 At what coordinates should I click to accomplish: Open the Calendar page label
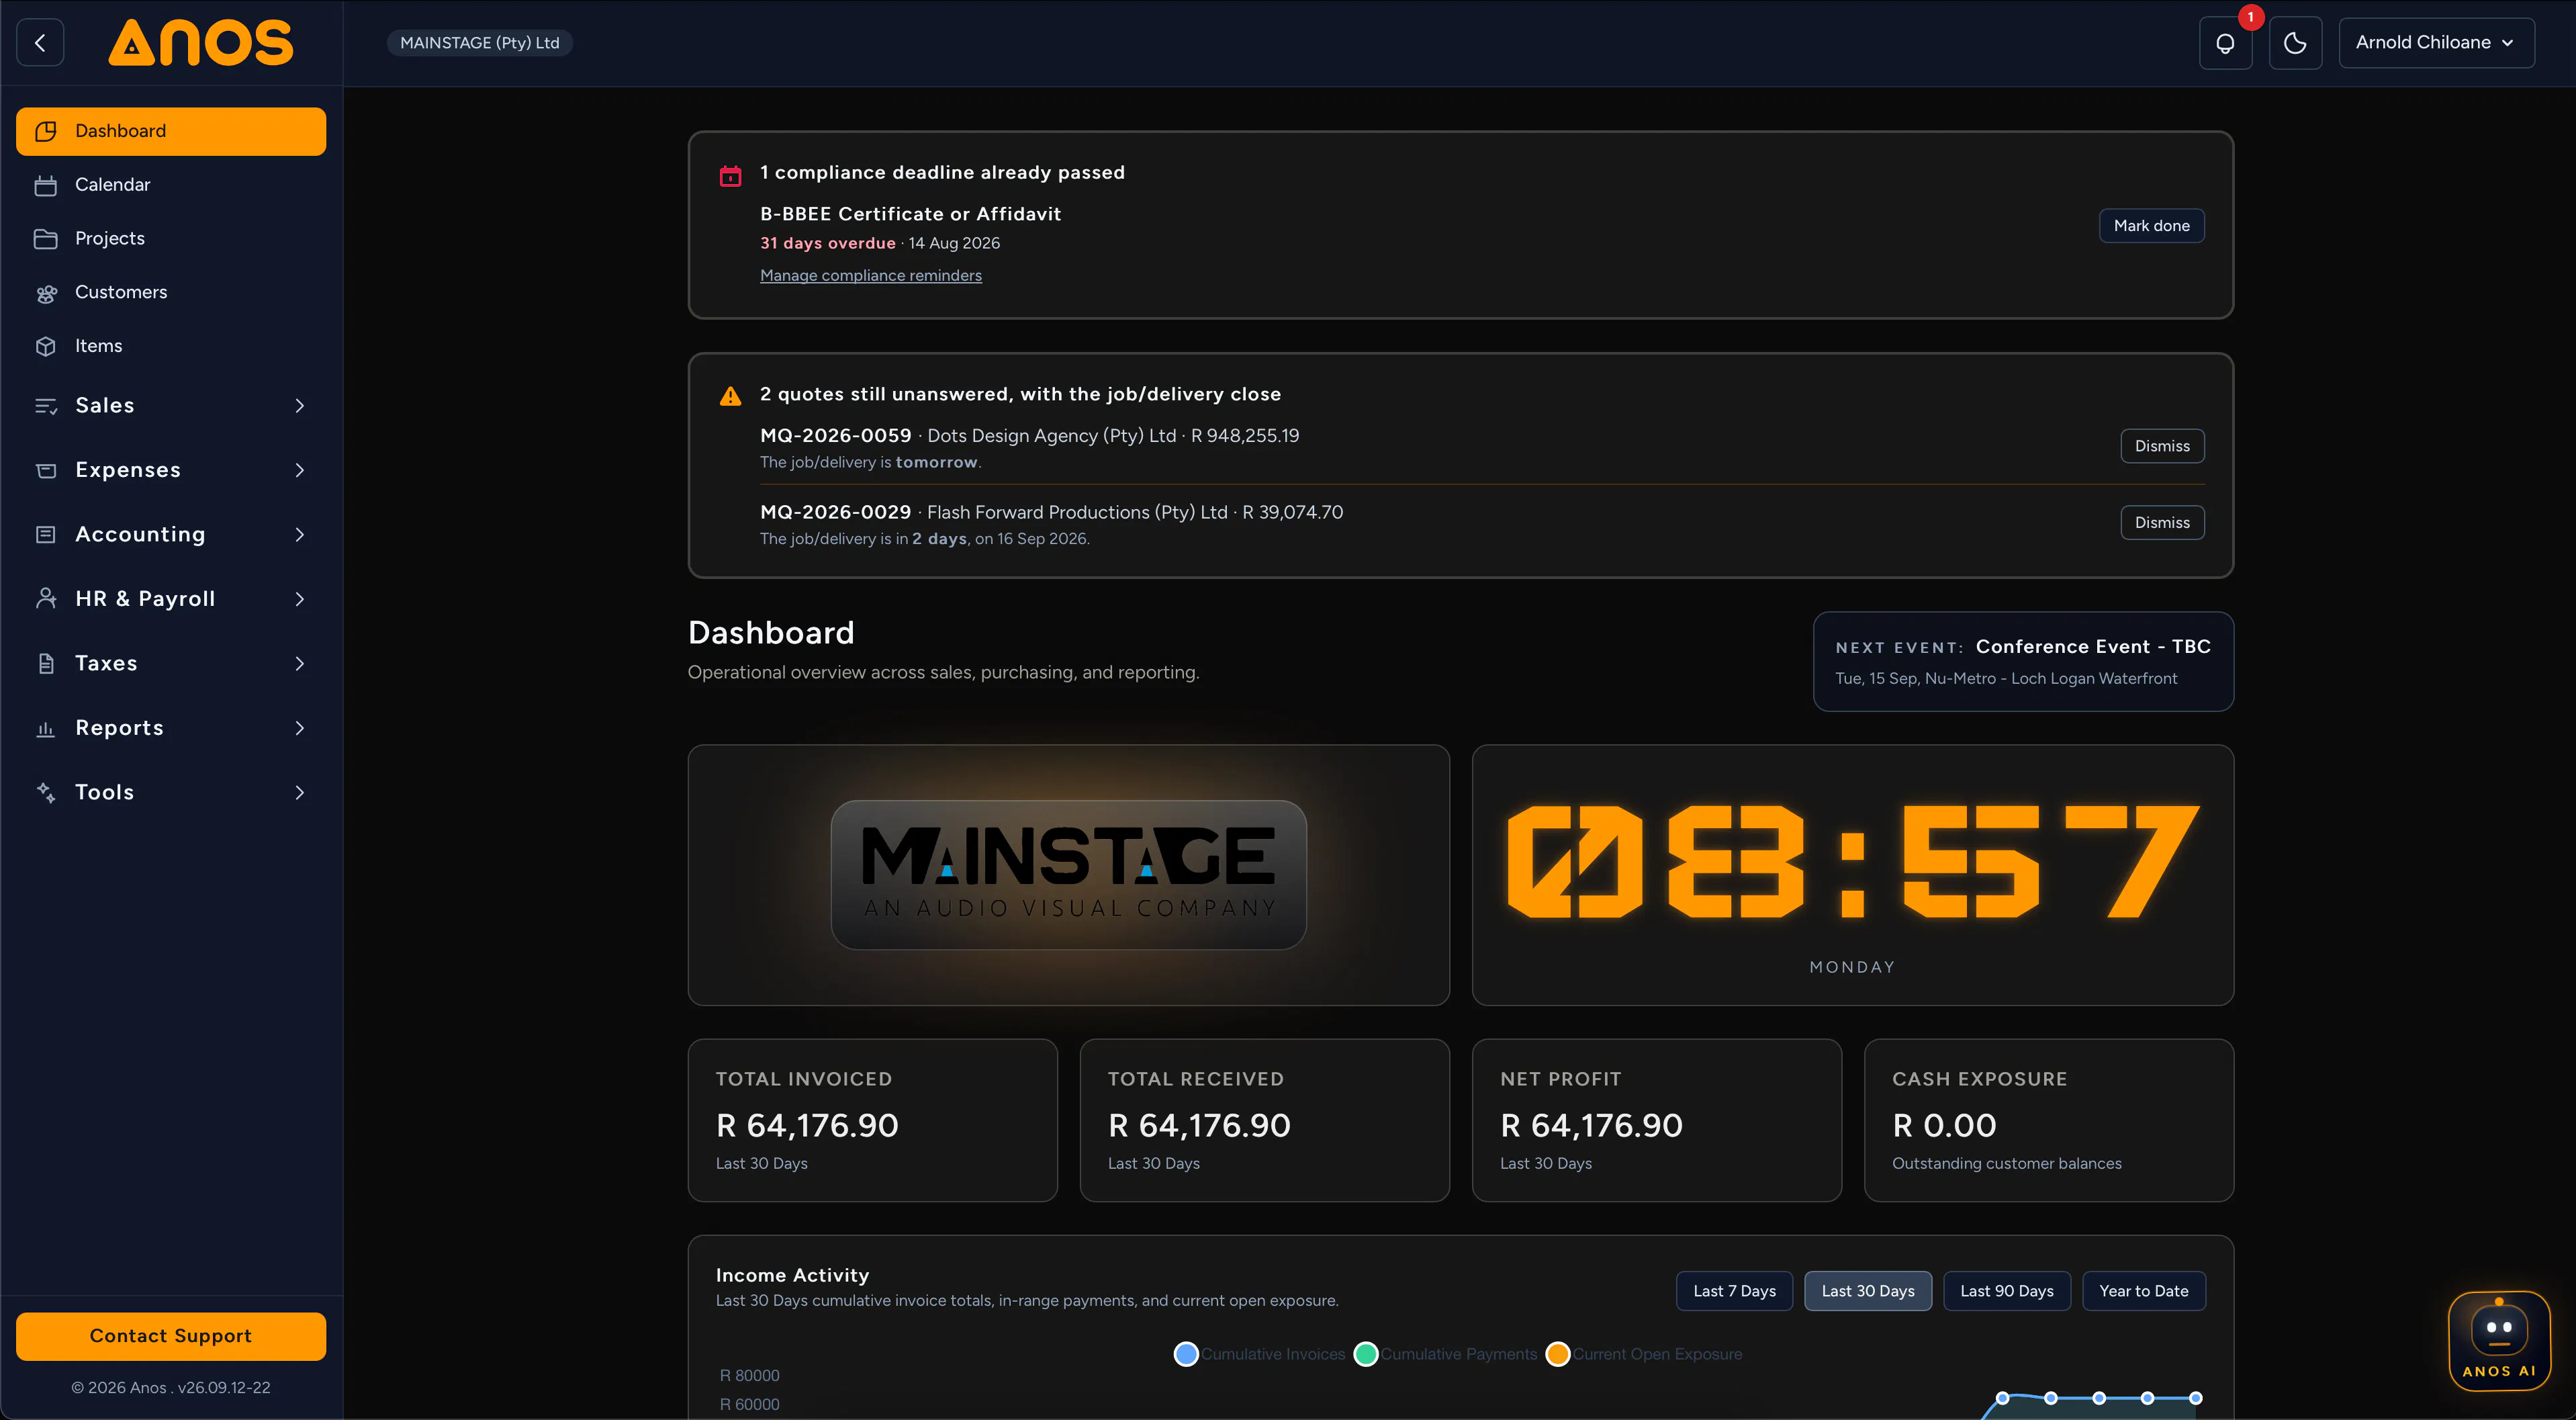coord(113,185)
